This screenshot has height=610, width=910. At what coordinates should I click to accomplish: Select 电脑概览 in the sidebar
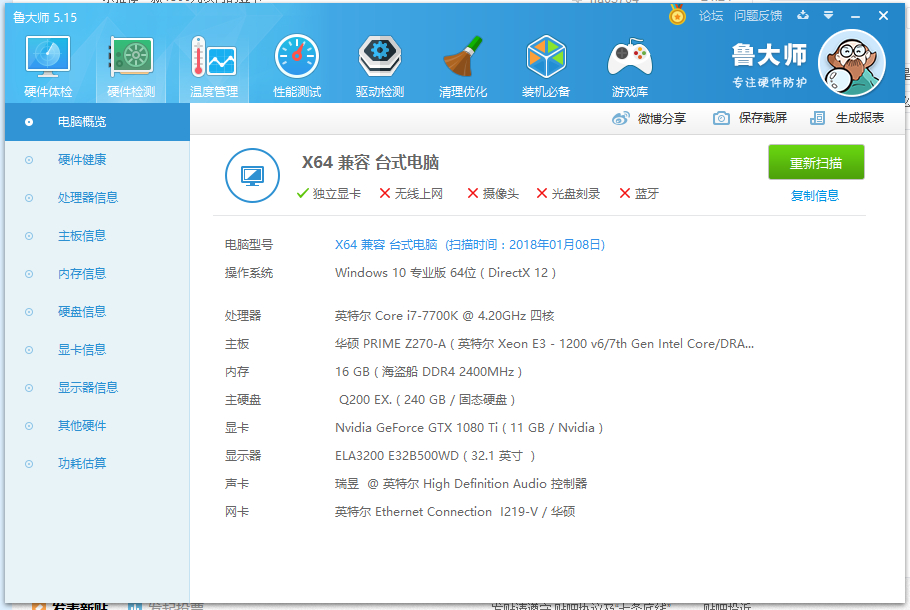tap(98, 122)
